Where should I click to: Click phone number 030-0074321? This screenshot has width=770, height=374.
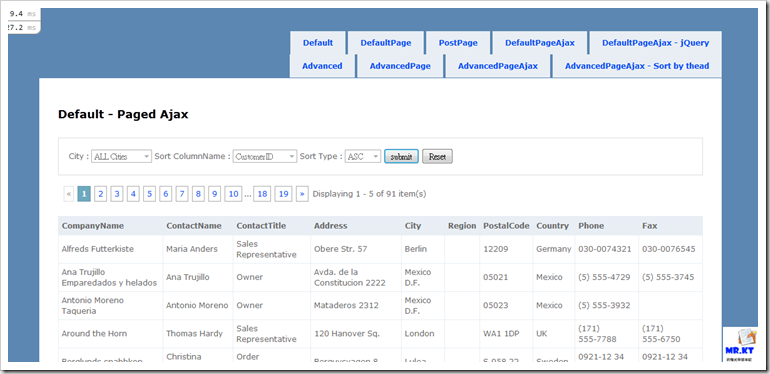coord(605,249)
